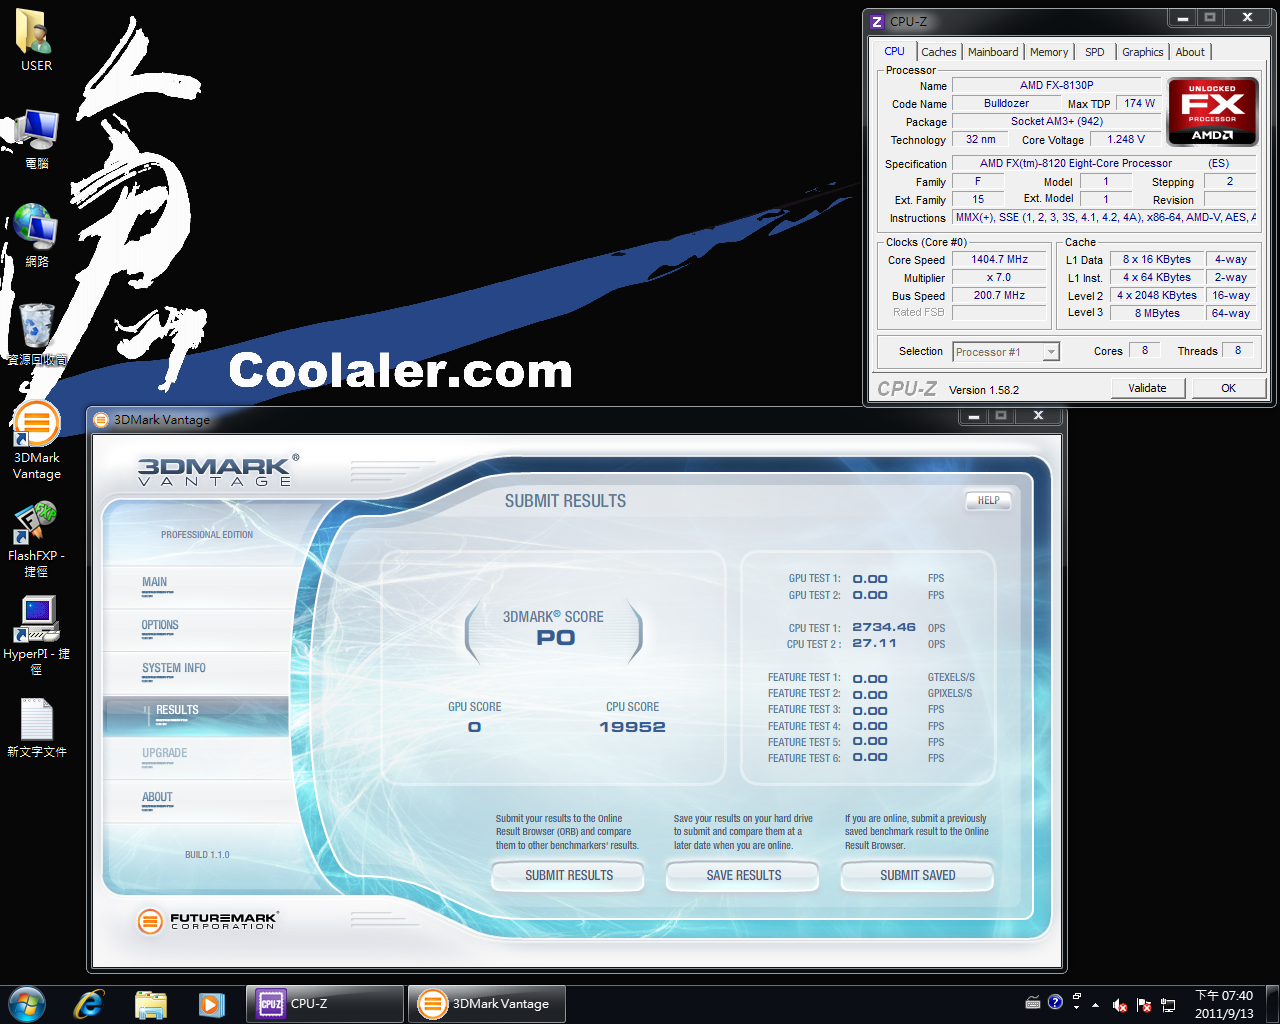Close the CPU-Z window

pyautogui.click(x=1246, y=18)
